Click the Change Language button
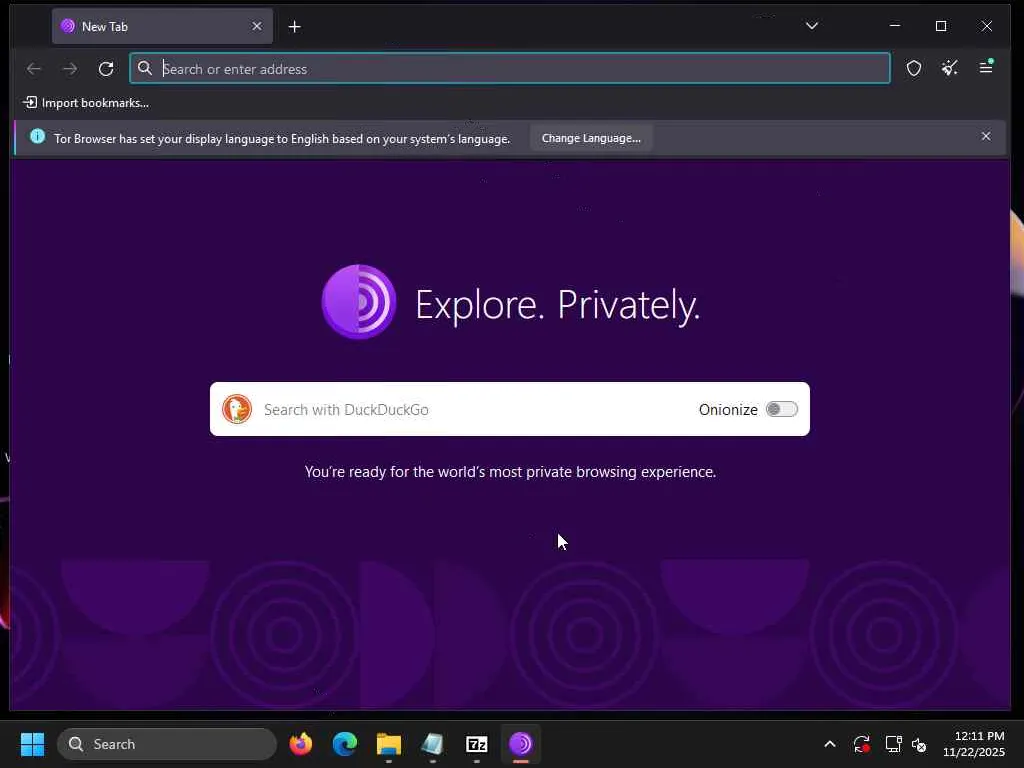Image resolution: width=1024 pixels, height=768 pixels. pos(591,138)
